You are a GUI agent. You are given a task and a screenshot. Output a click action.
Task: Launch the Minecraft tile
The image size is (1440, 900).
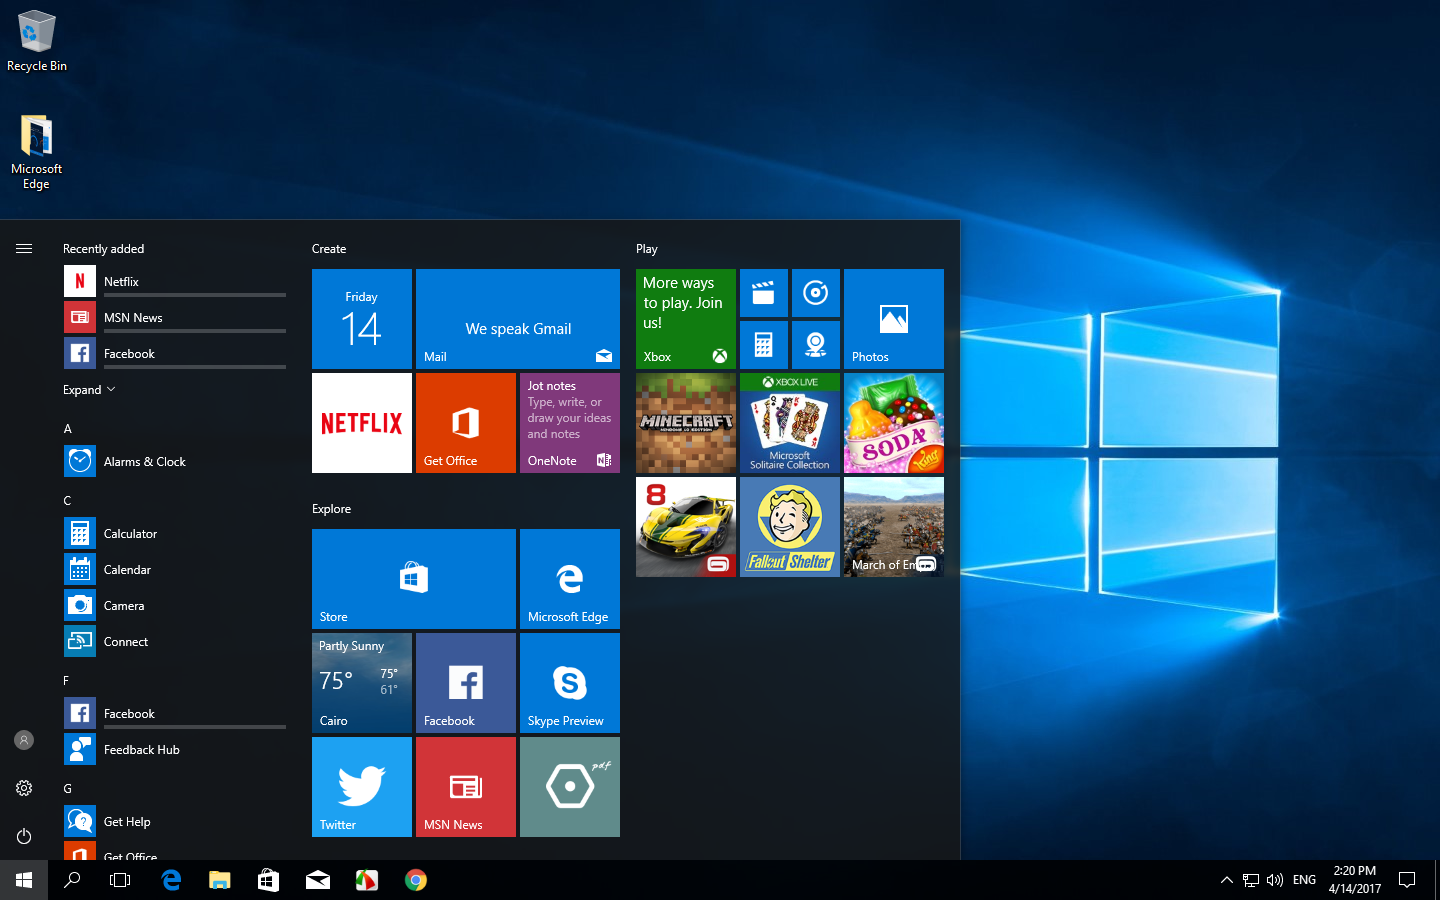(x=686, y=423)
